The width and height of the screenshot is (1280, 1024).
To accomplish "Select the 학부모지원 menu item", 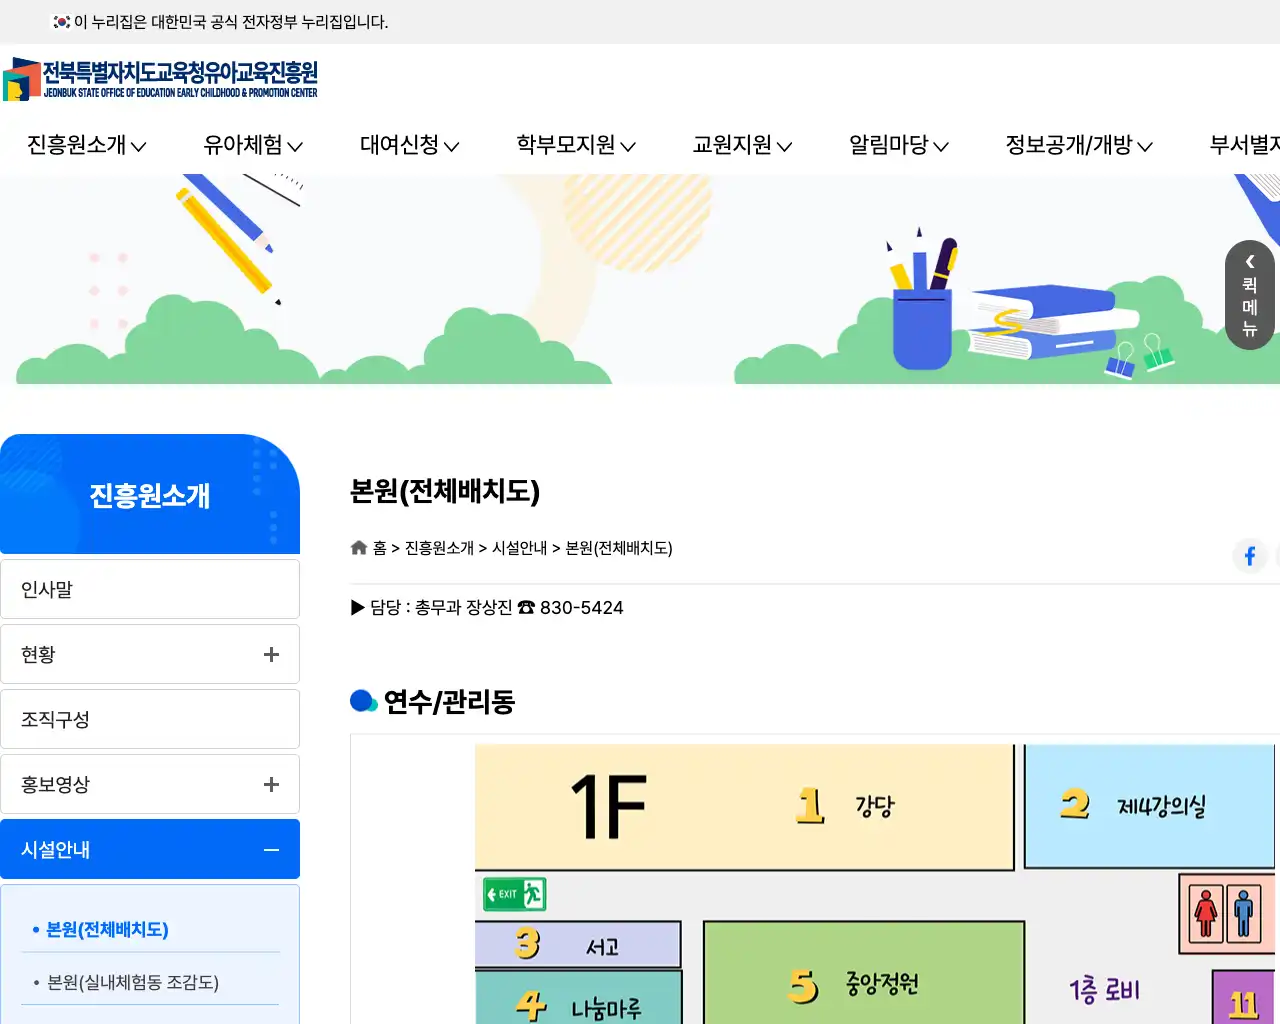I will coord(573,145).
